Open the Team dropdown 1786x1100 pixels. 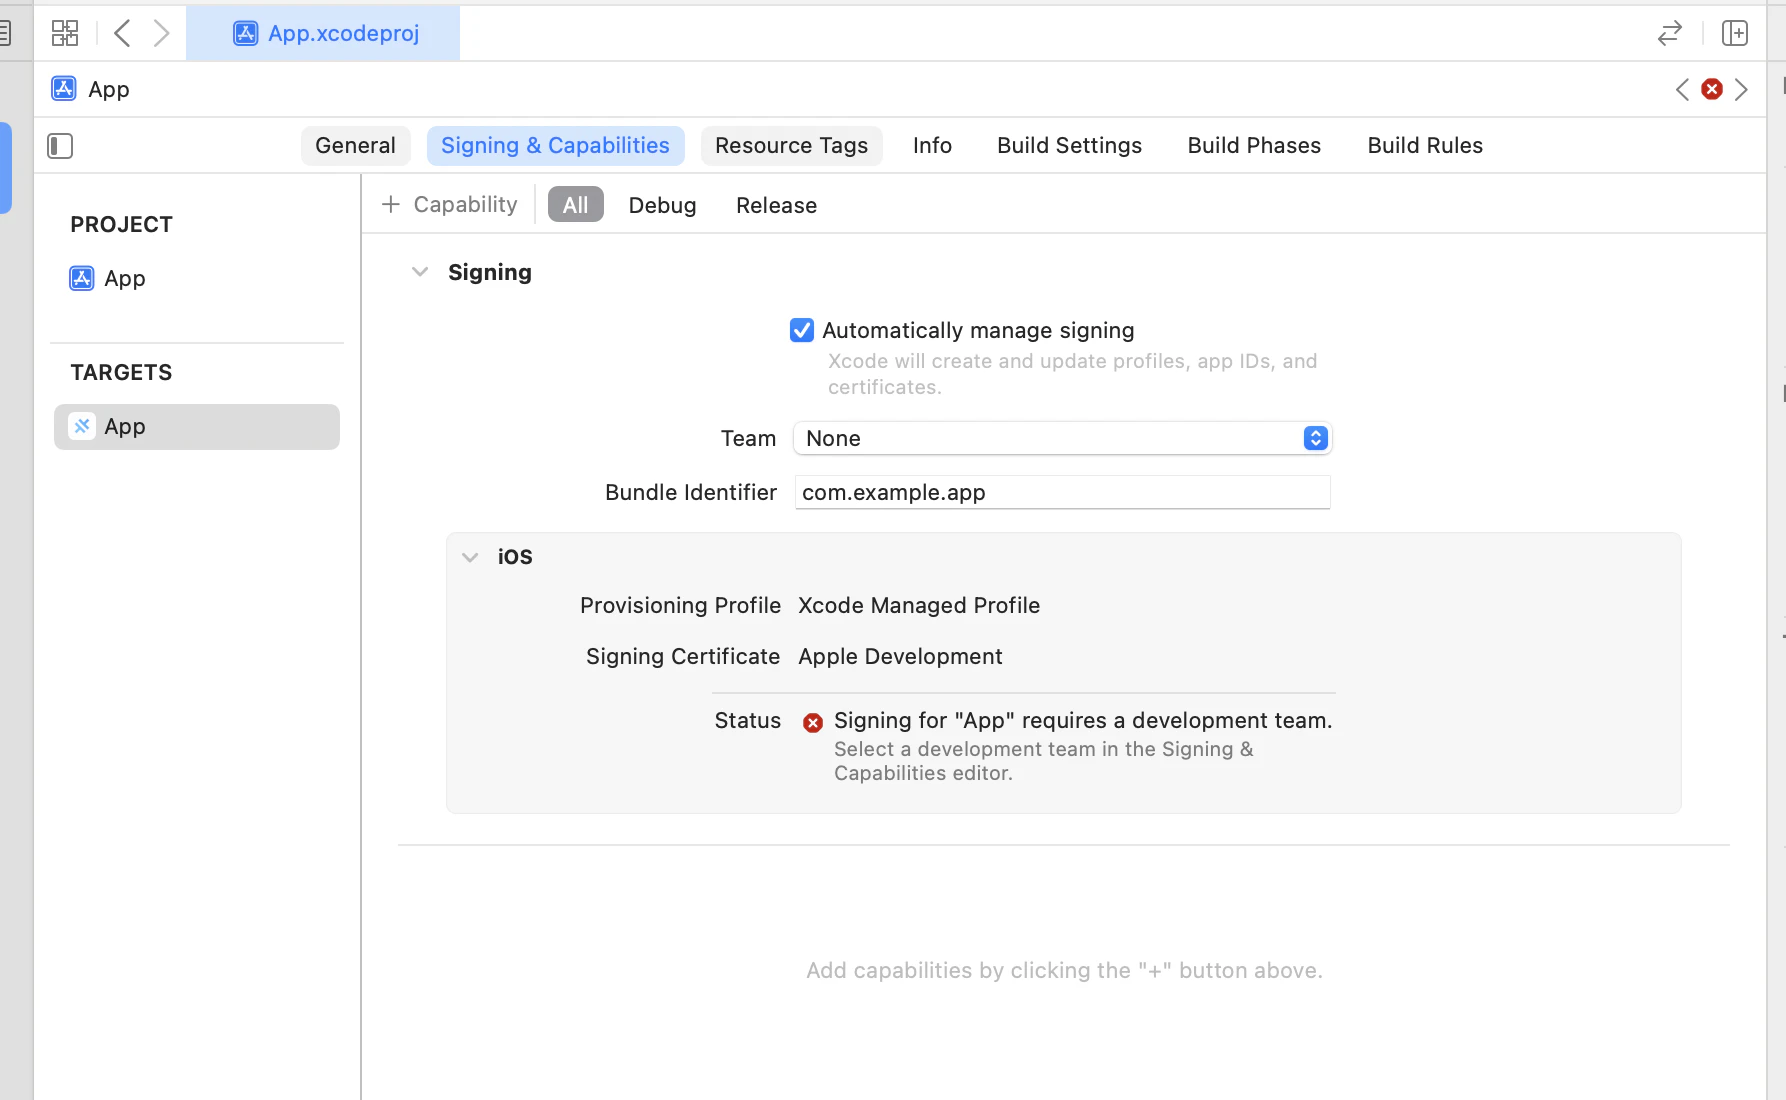pyautogui.click(x=1062, y=438)
